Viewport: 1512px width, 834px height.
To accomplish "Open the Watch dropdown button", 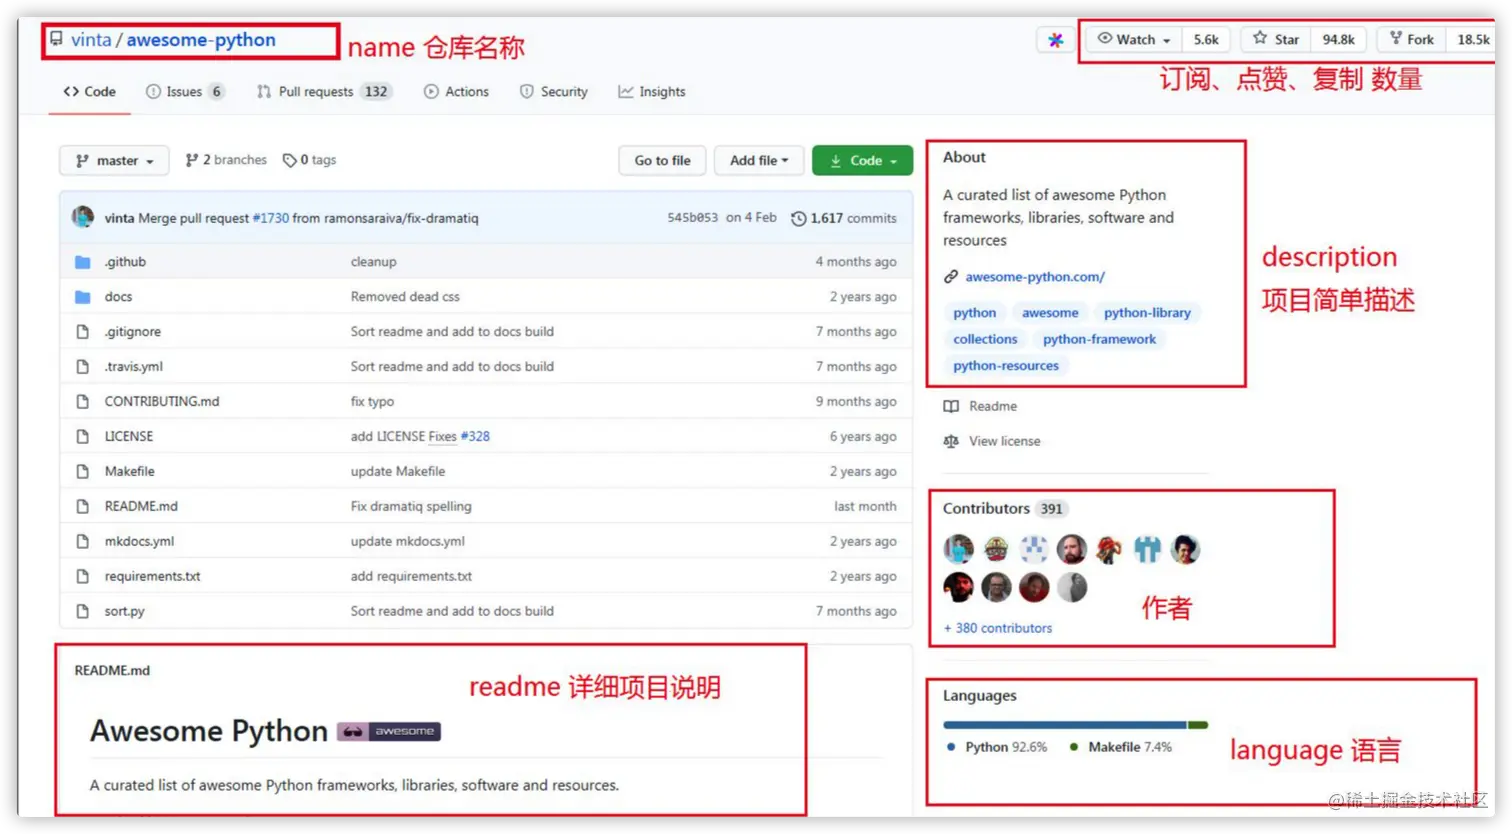I will tap(1134, 39).
